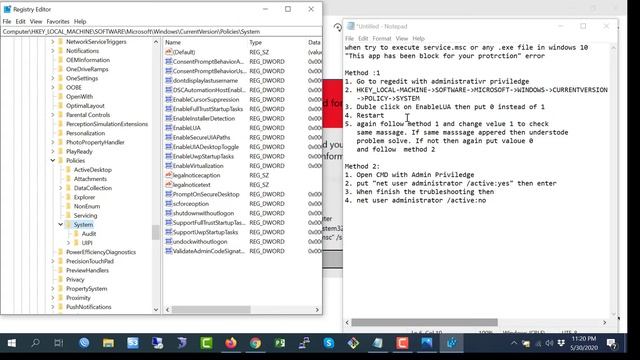Expand the PushNotifications tree node
This screenshot has height=360, width=640.
pos(53,307)
